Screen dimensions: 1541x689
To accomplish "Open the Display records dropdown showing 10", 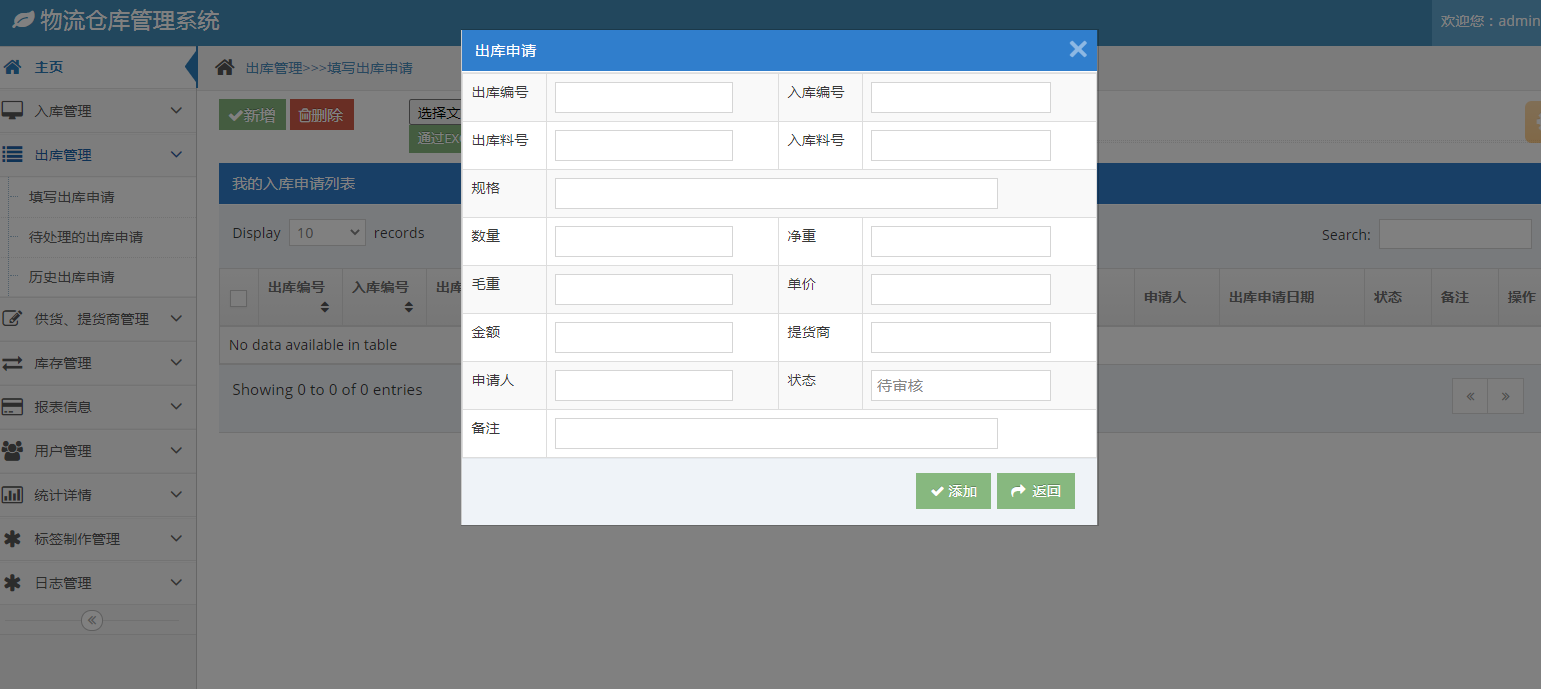I will click(x=327, y=231).
